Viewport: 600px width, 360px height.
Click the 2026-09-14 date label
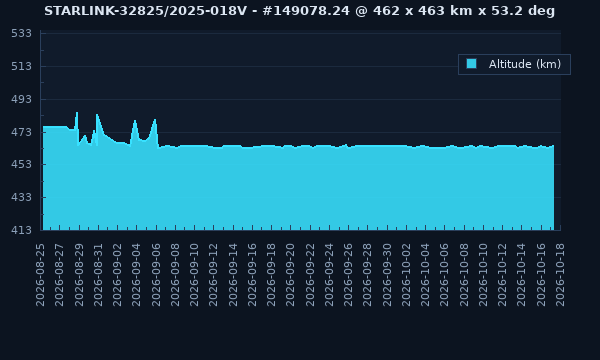(x=233, y=275)
